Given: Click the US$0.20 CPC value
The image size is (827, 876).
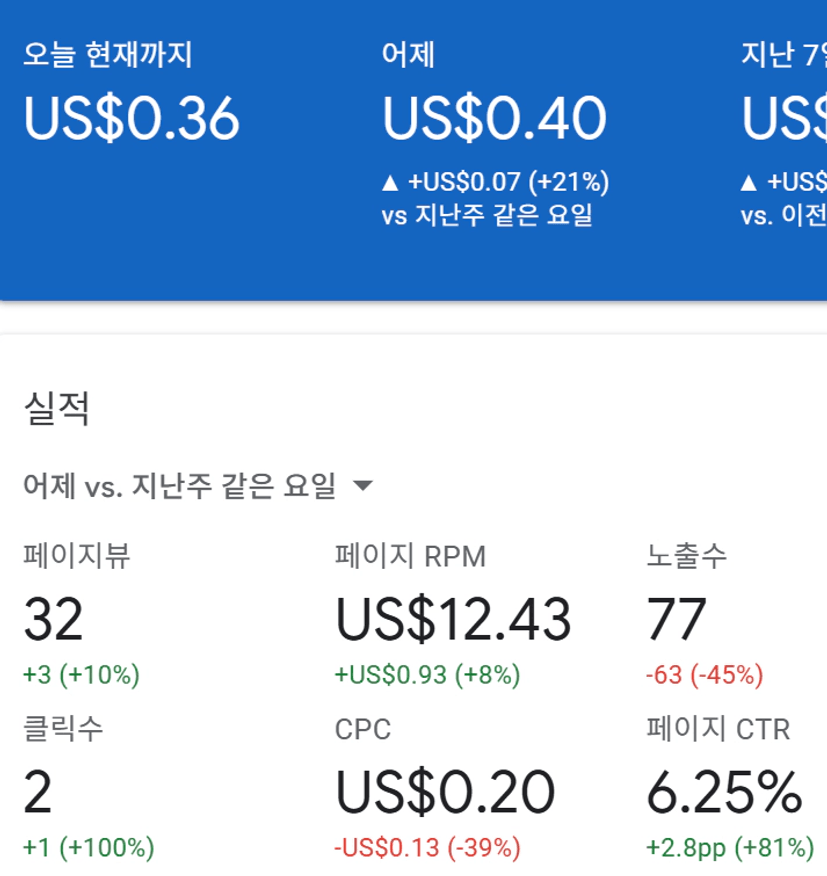Looking at the screenshot, I should tap(444, 793).
